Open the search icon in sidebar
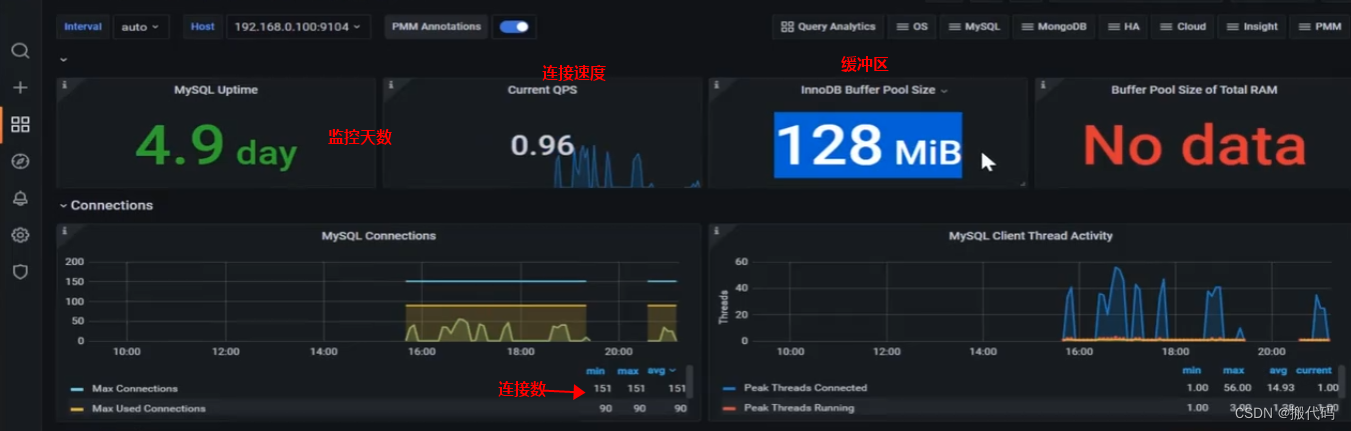Image resolution: width=1351 pixels, height=431 pixels. click(x=20, y=51)
